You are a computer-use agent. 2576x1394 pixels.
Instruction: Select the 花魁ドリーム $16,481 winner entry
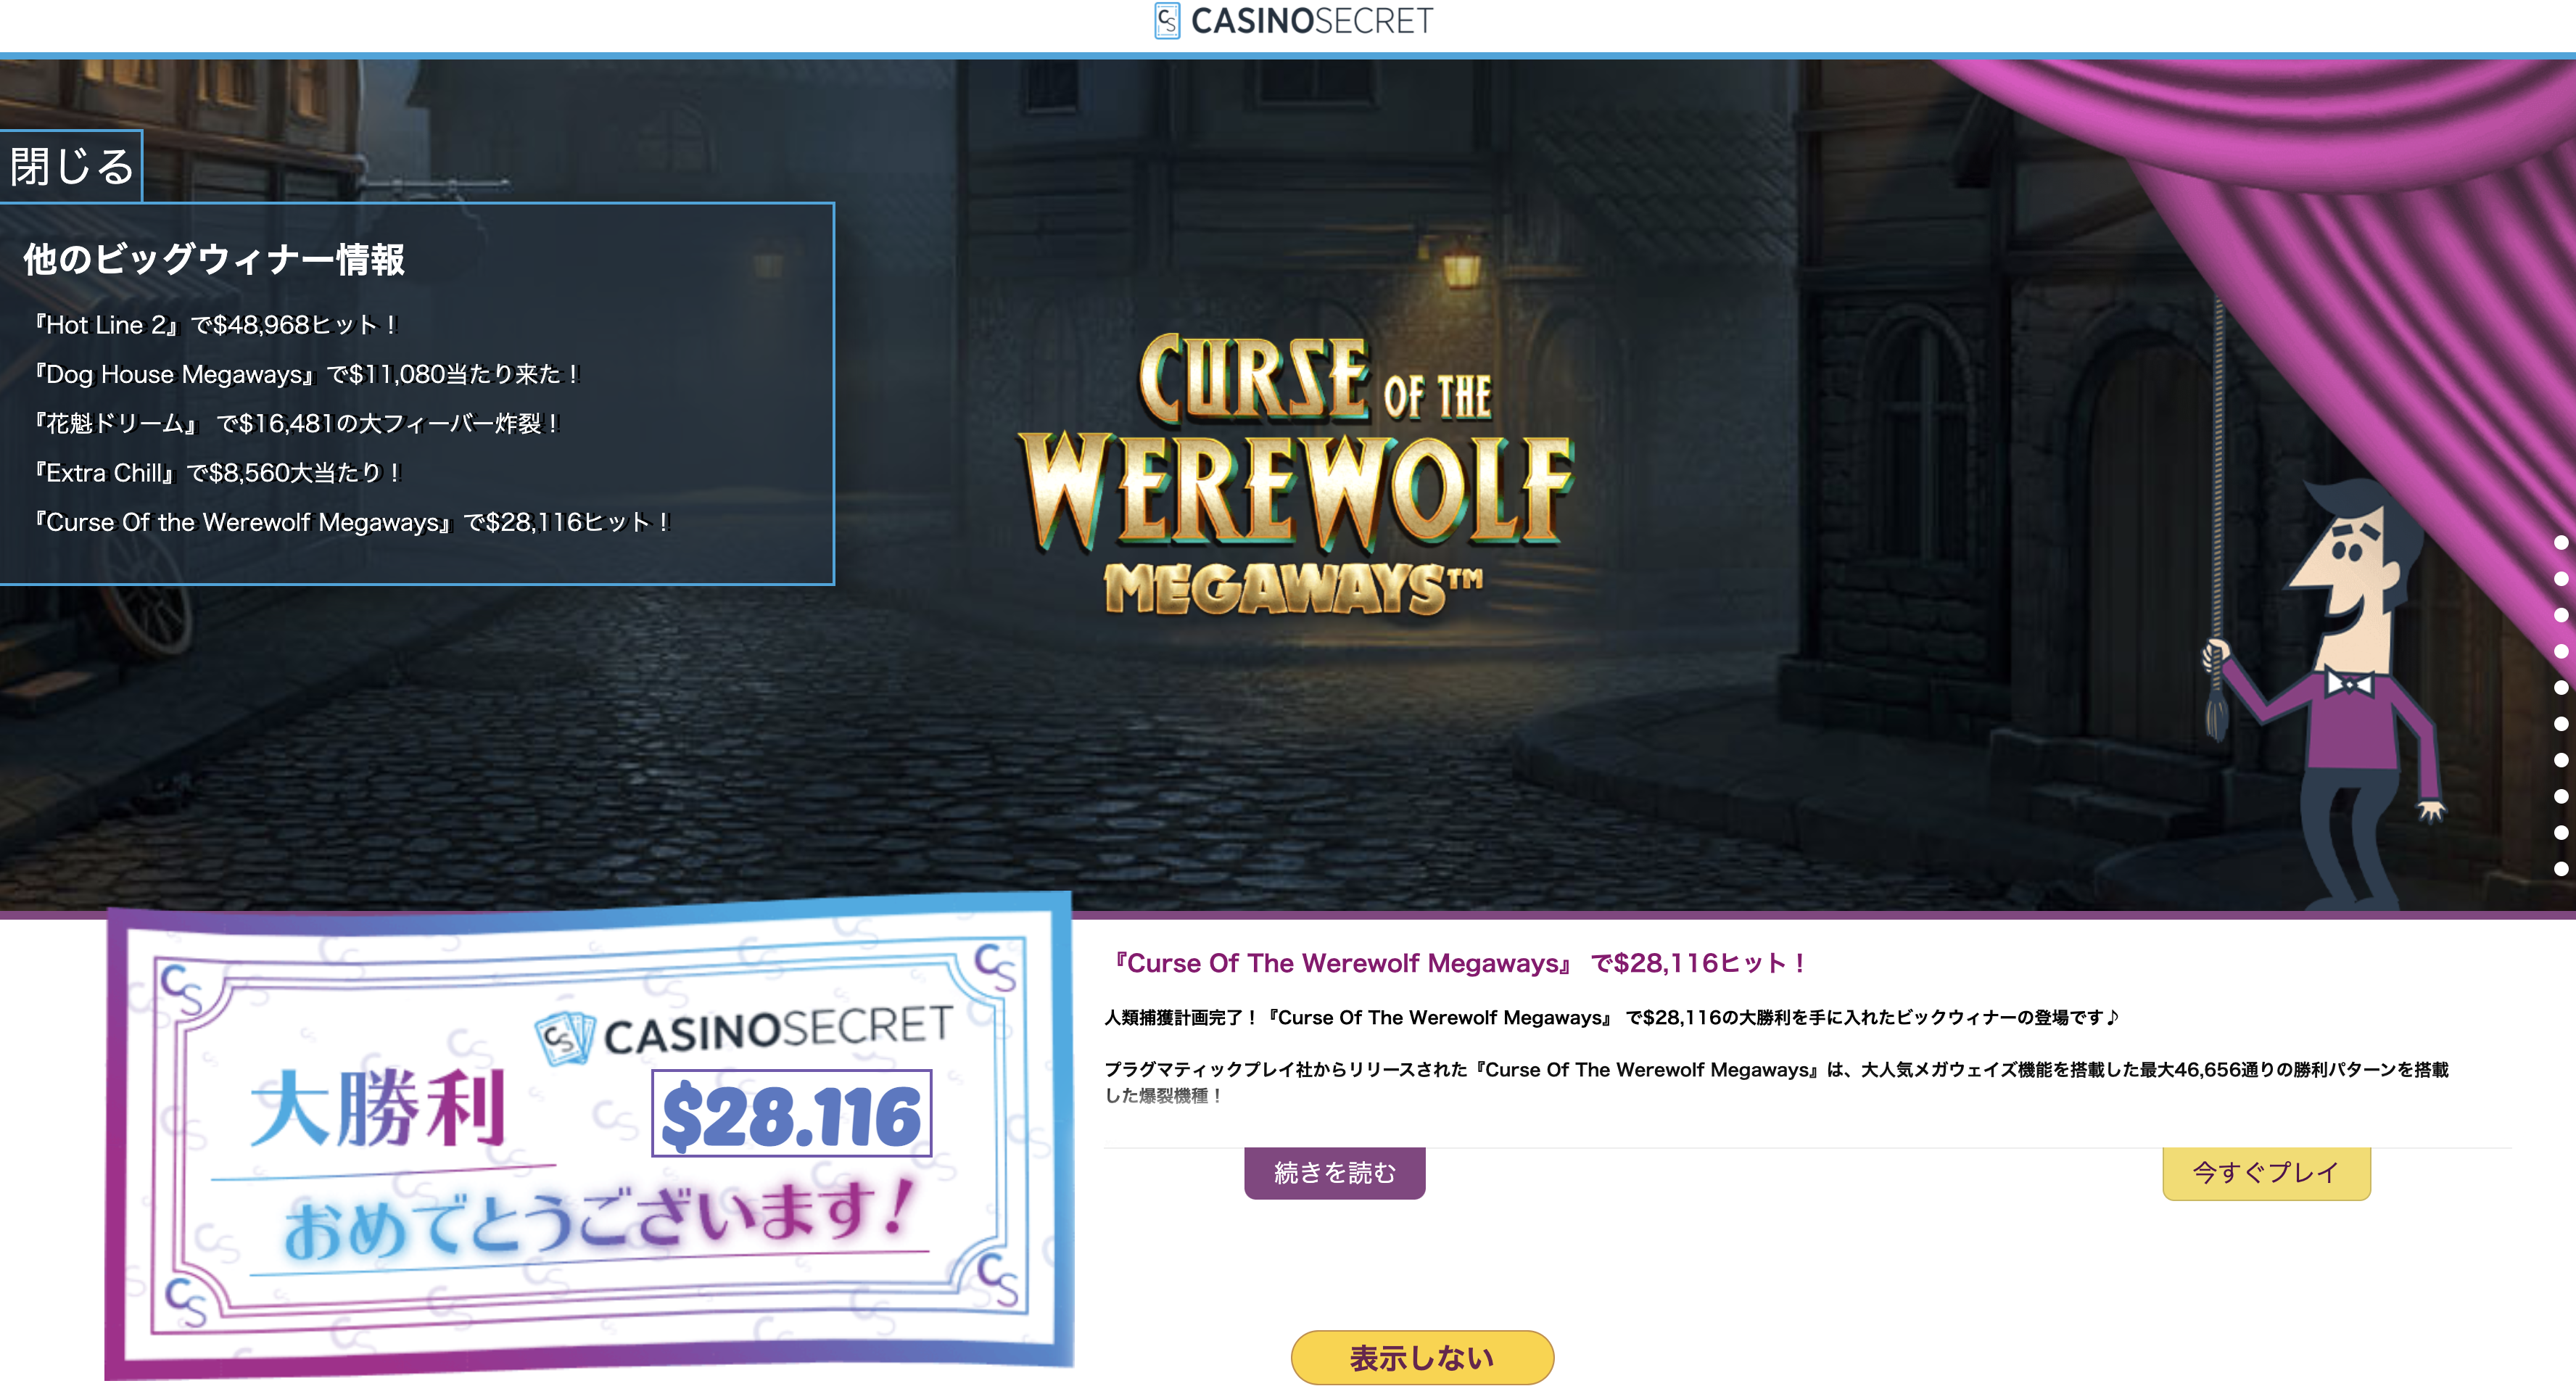point(297,423)
